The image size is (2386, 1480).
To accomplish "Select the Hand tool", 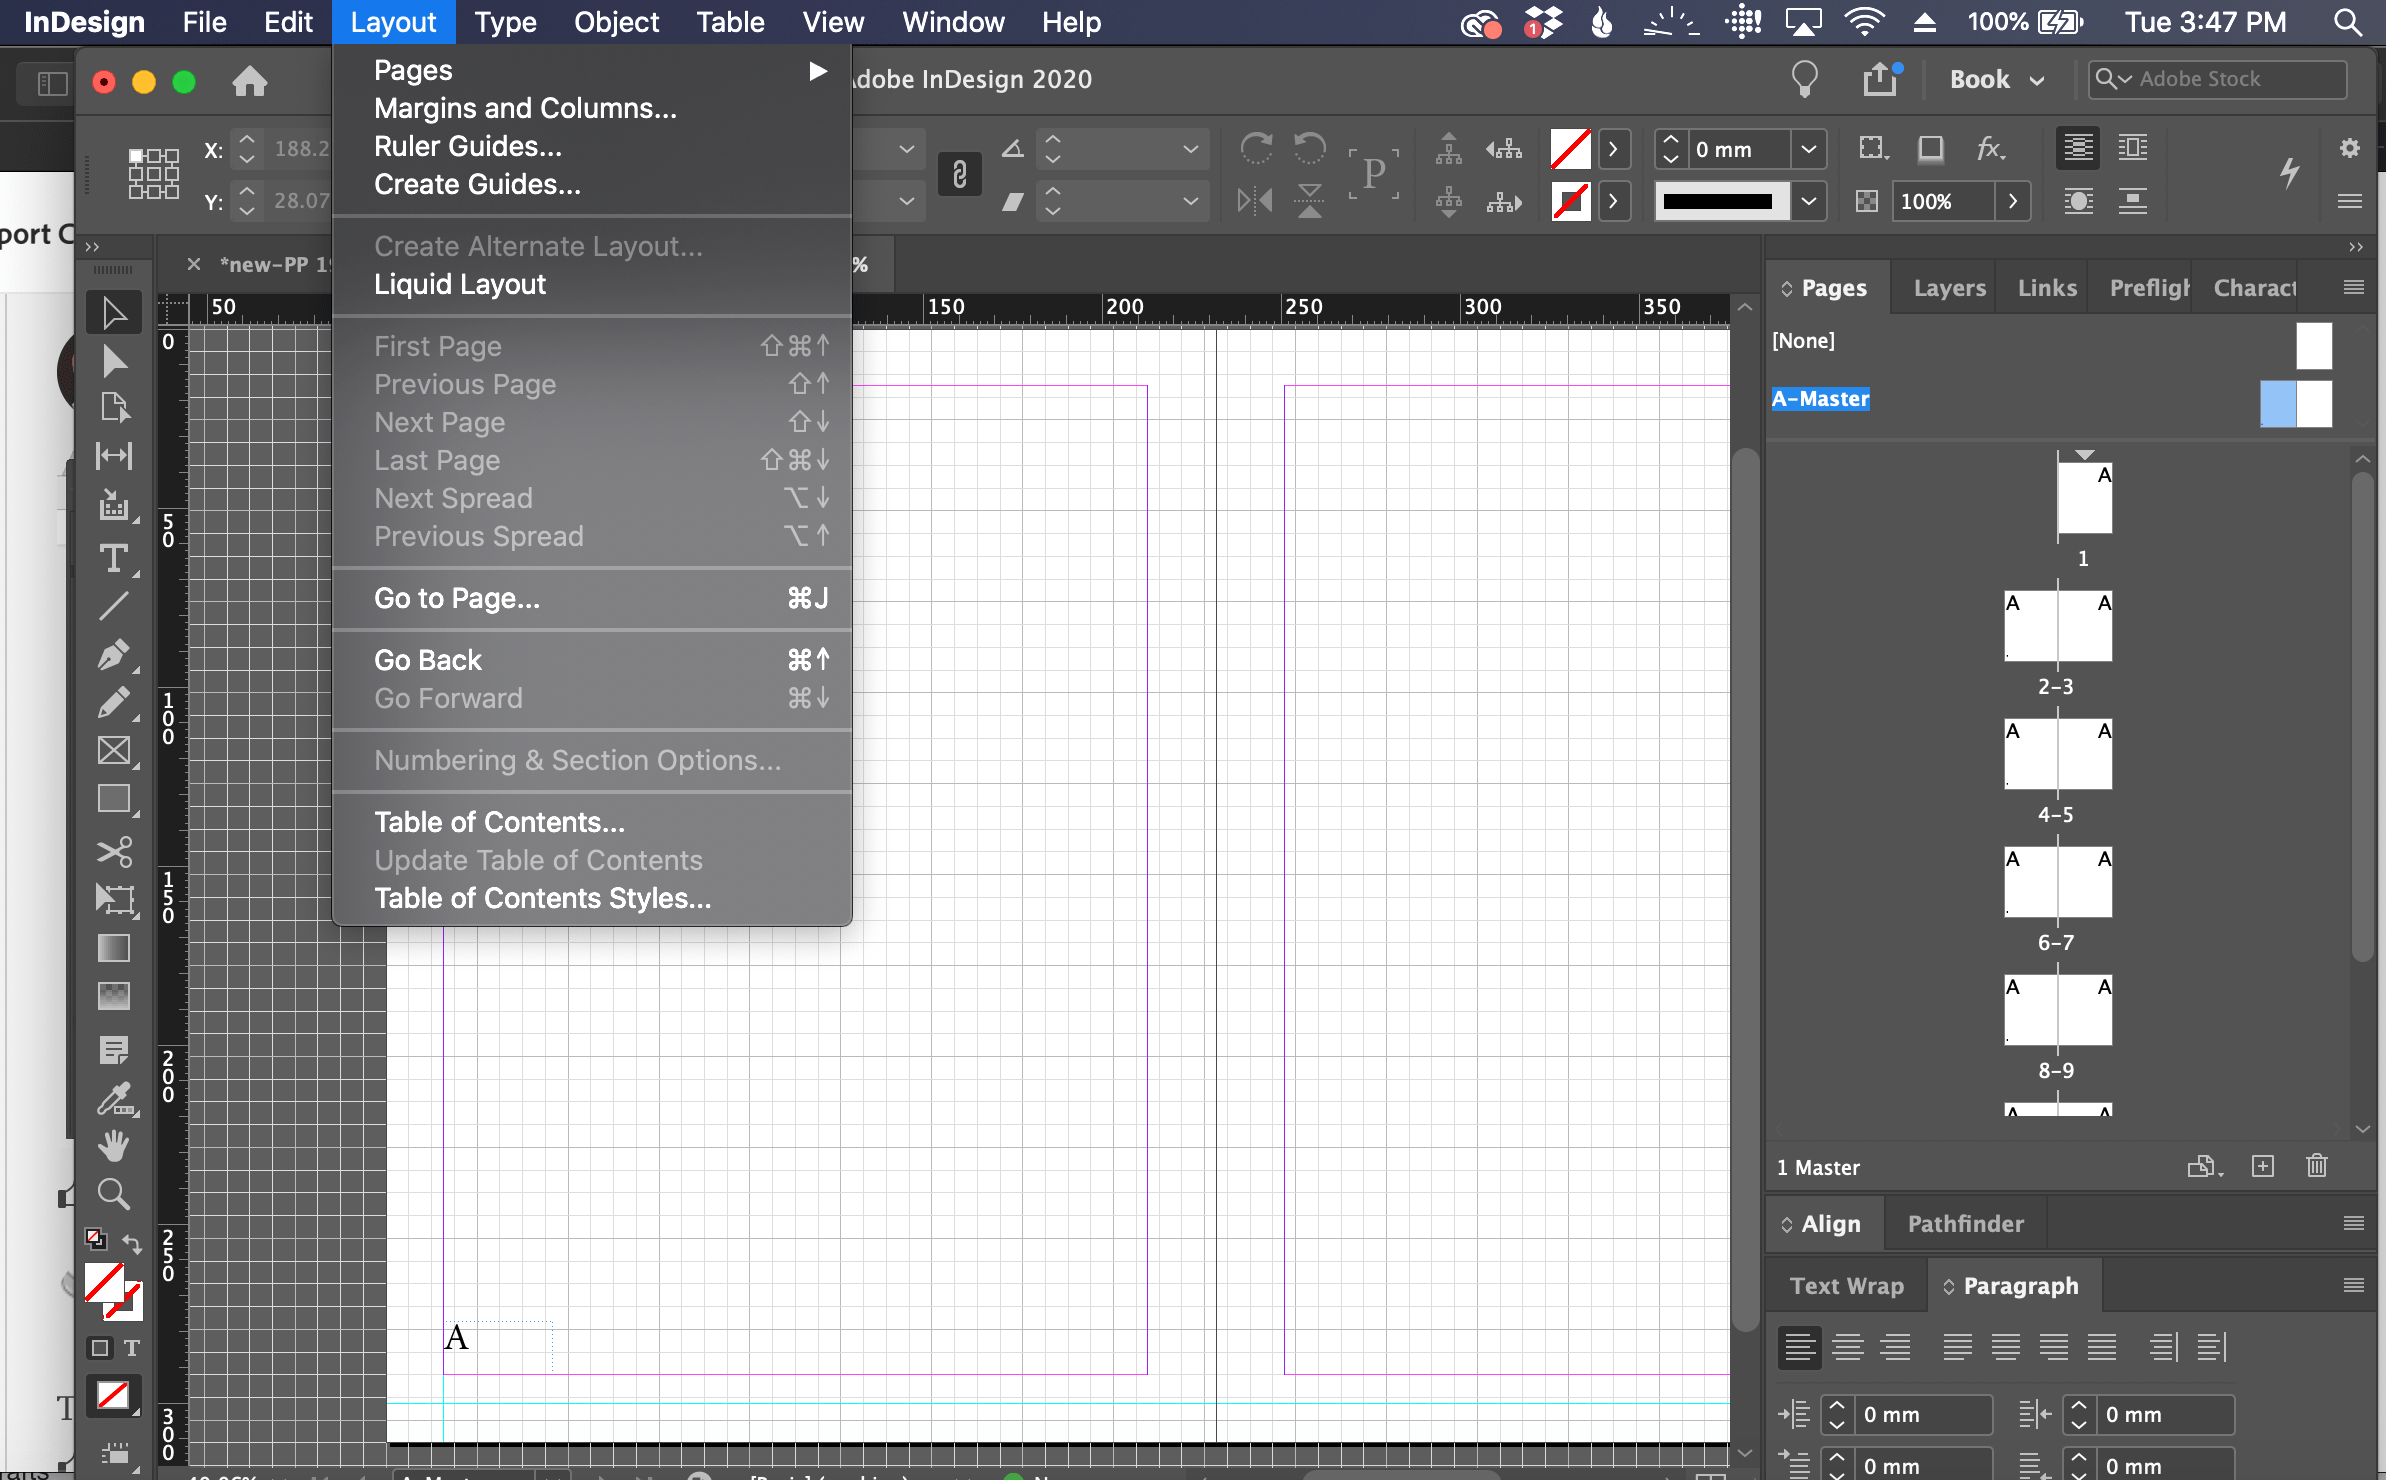I will (114, 1145).
